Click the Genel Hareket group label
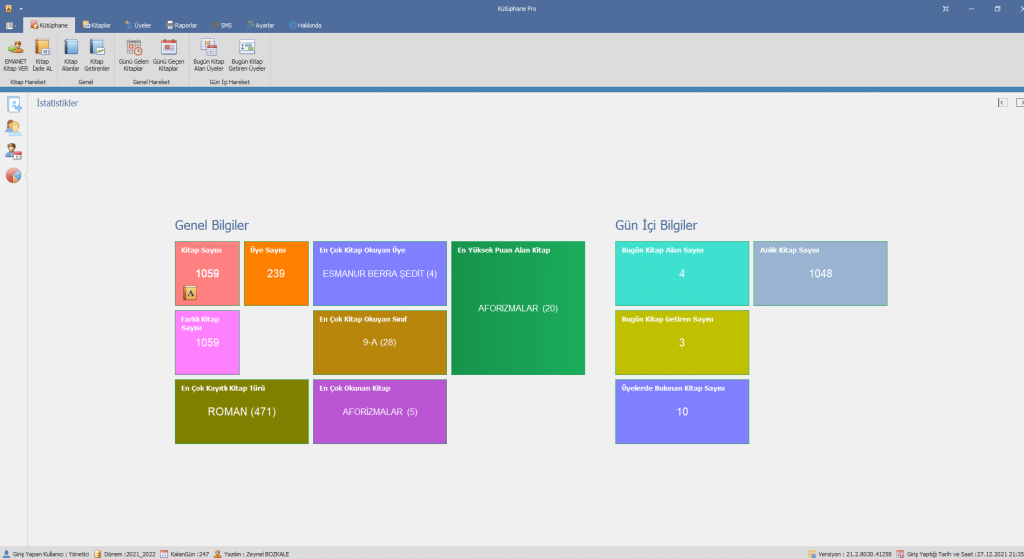The width and height of the screenshot is (1024, 559). [152, 82]
